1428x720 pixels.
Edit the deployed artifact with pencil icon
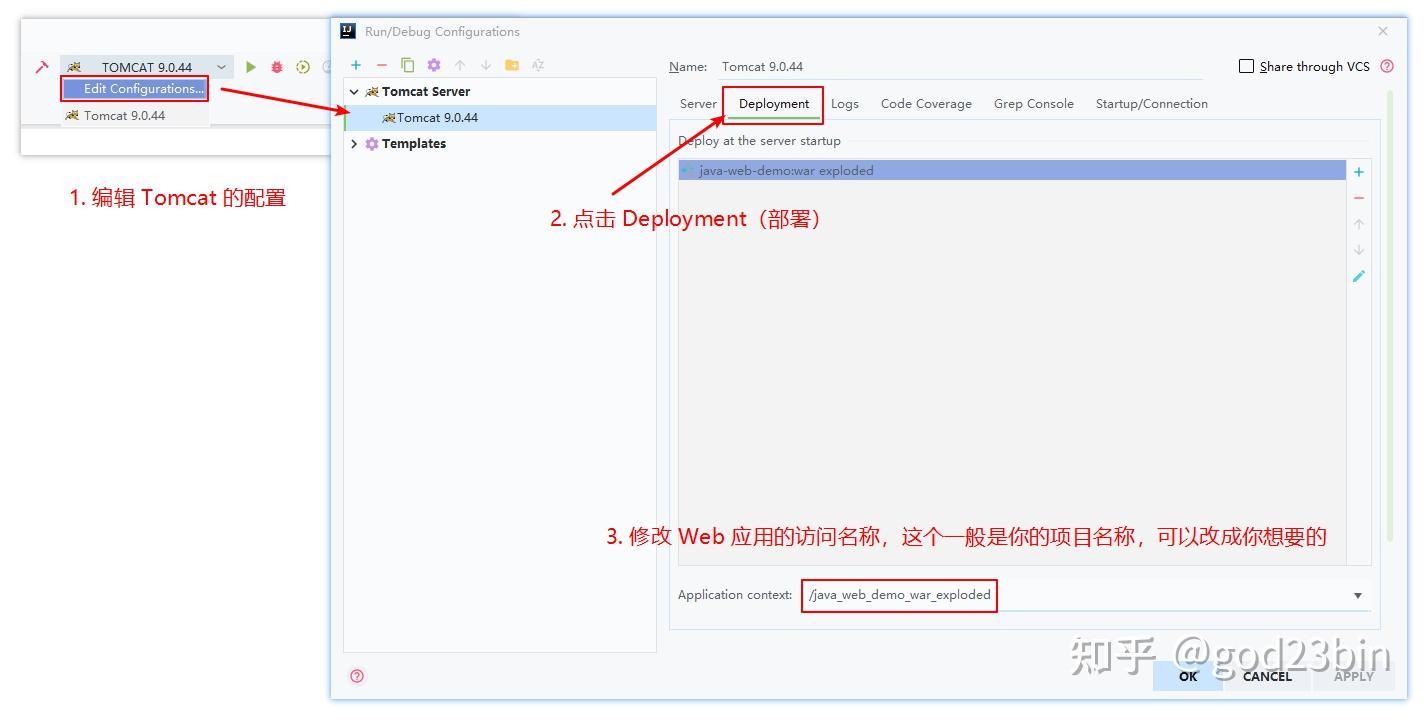(x=1358, y=275)
